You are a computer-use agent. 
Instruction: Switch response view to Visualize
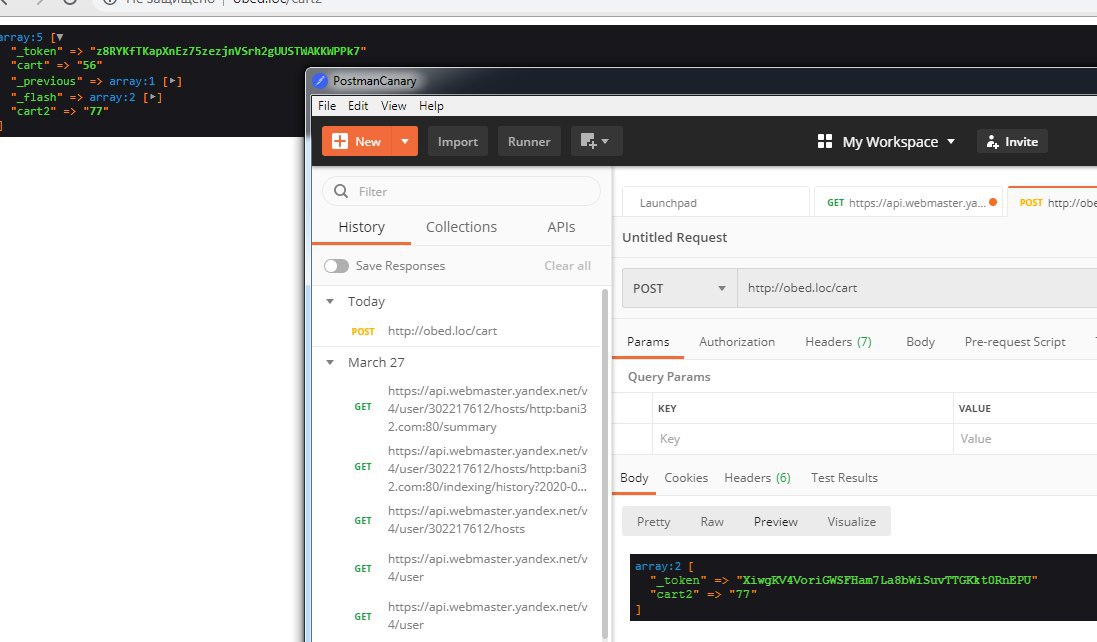(x=851, y=522)
